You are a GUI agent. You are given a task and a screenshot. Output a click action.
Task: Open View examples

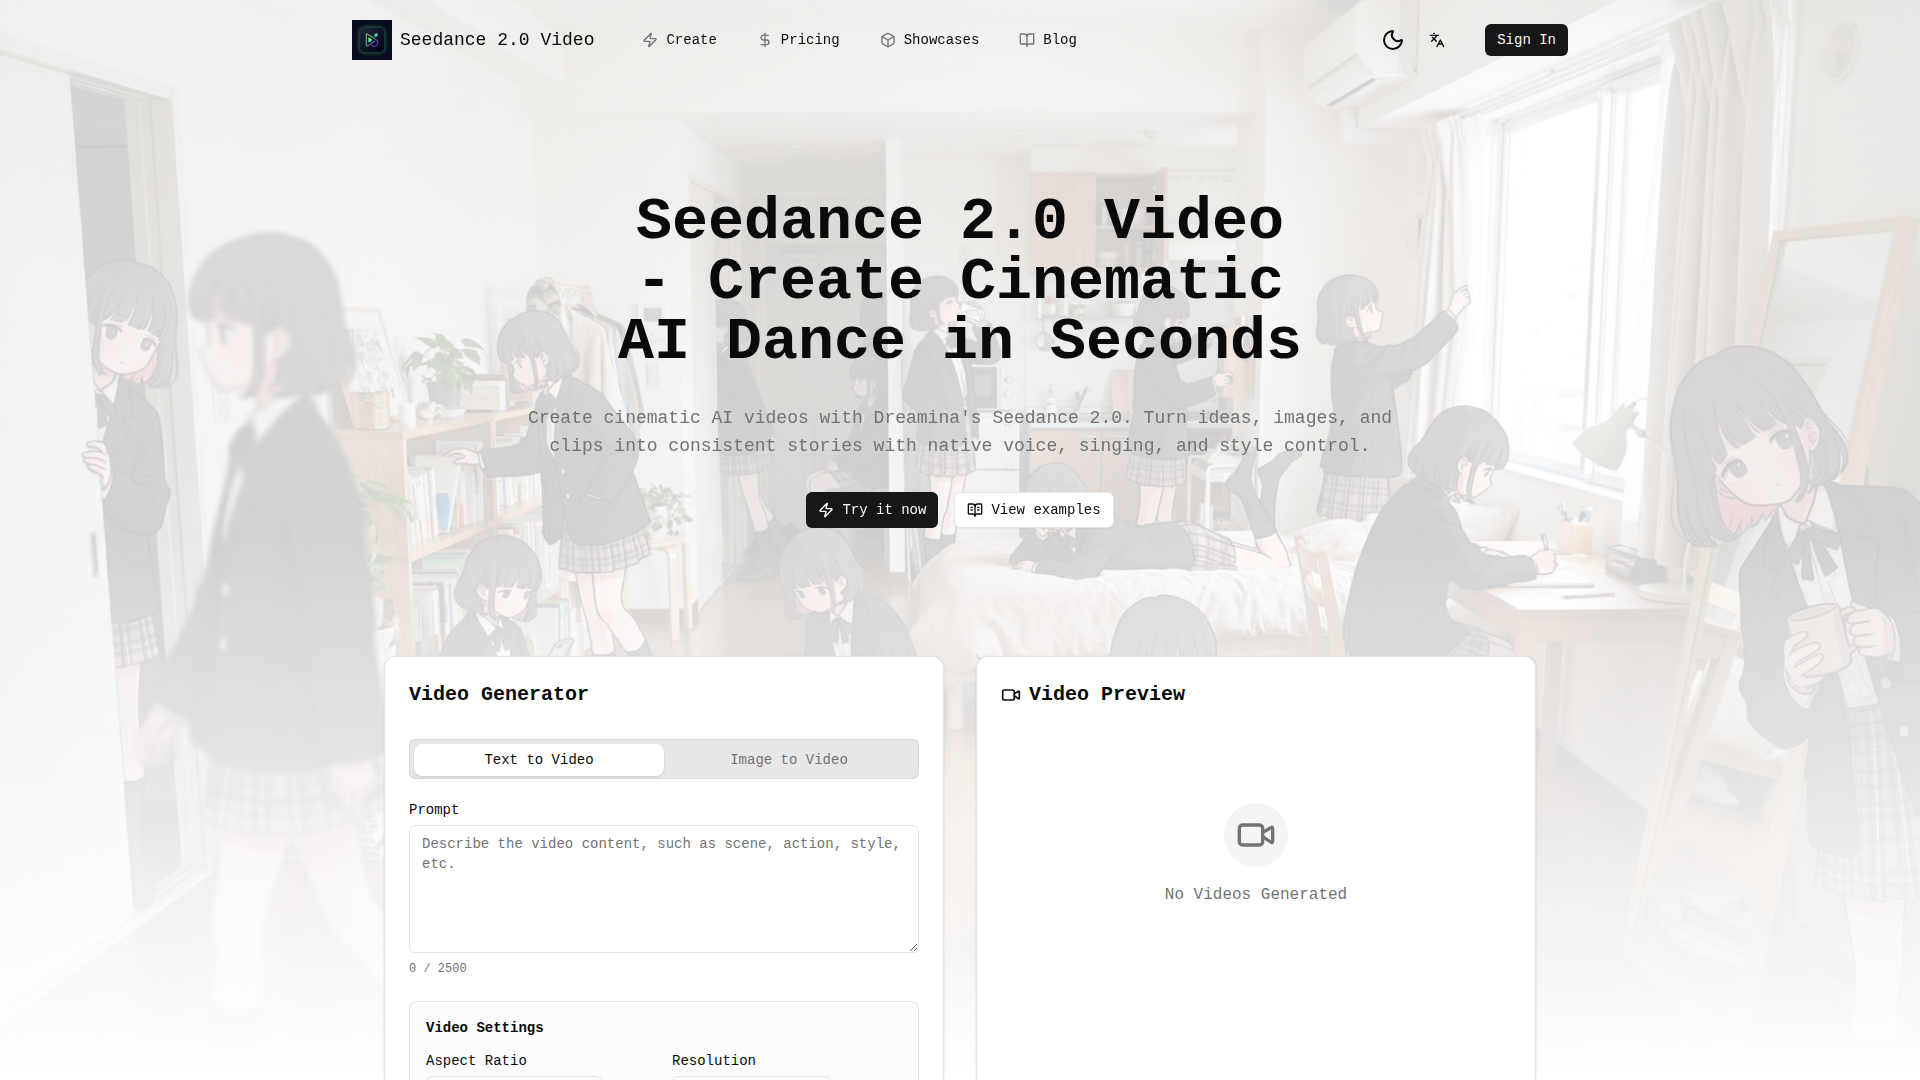[x=1033, y=510]
